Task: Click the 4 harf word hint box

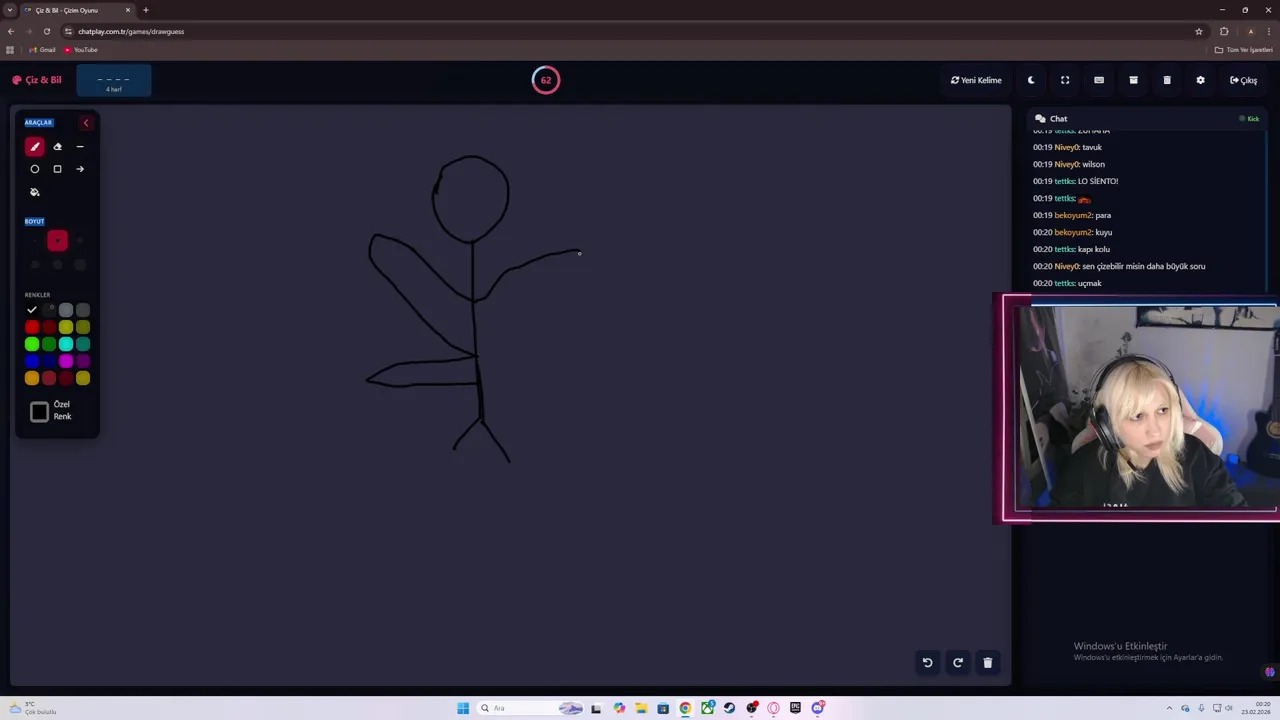Action: pos(114,81)
